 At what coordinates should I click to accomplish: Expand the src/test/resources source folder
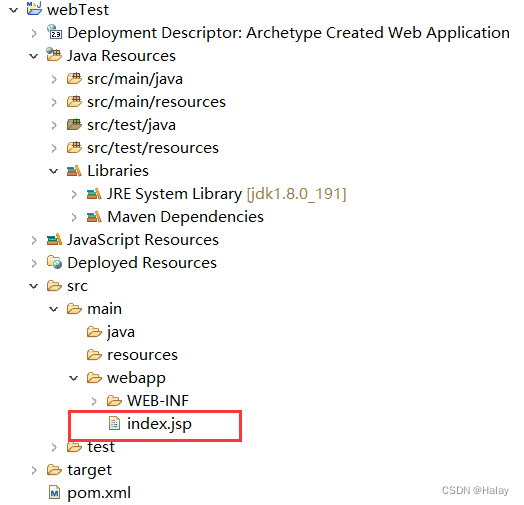click(x=54, y=148)
